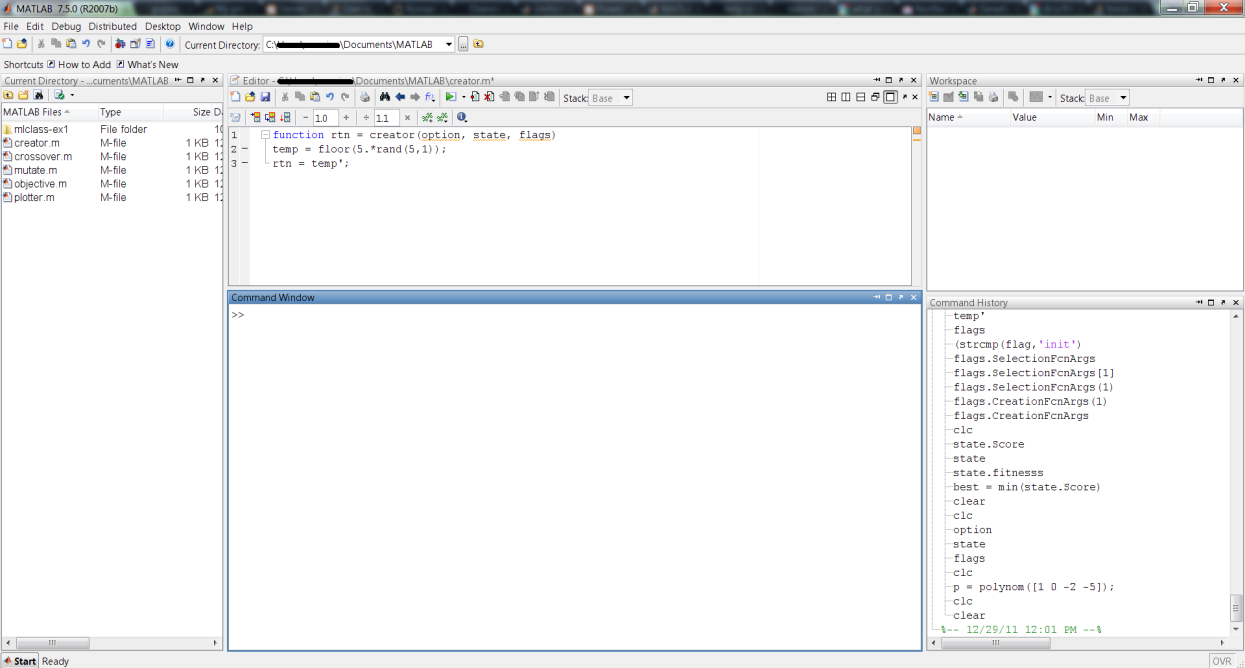This screenshot has width=1245, height=668.
Task: Toggle breakpoint on editor line 3
Action: [x=245, y=163]
